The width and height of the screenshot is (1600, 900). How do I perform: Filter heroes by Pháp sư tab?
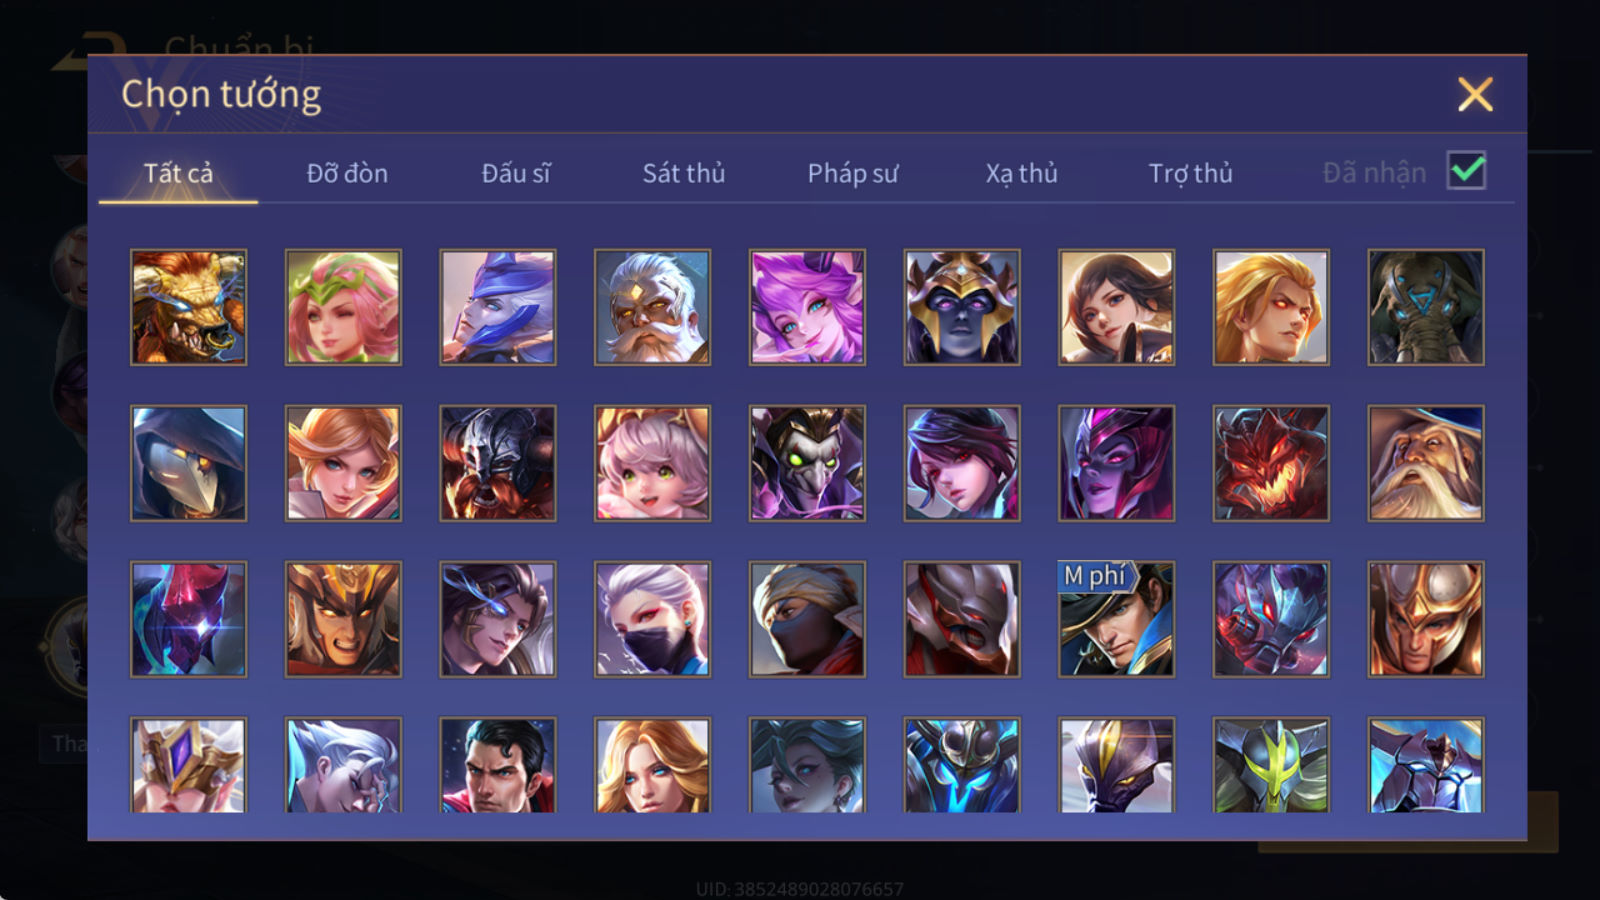point(852,173)
